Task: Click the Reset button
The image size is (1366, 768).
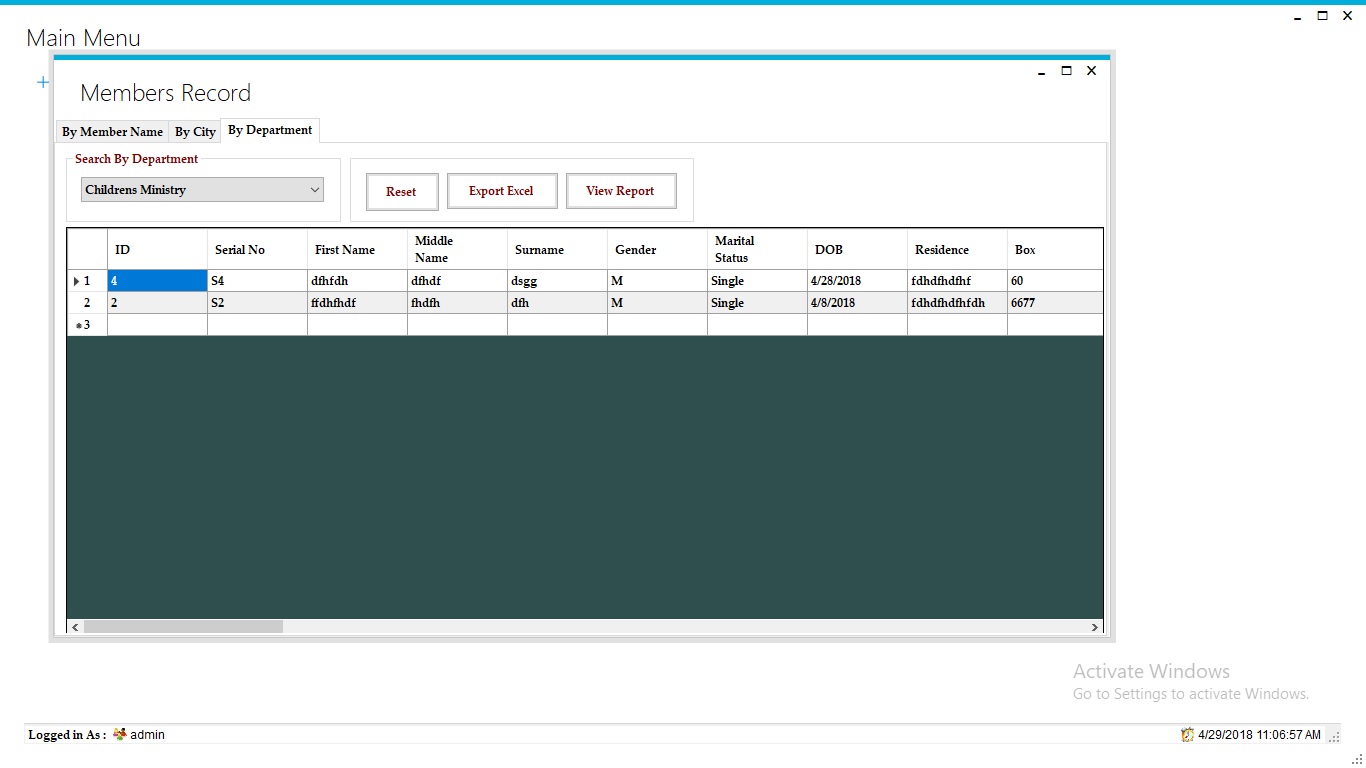Action: pyautogui.click(x=401, y=191)
